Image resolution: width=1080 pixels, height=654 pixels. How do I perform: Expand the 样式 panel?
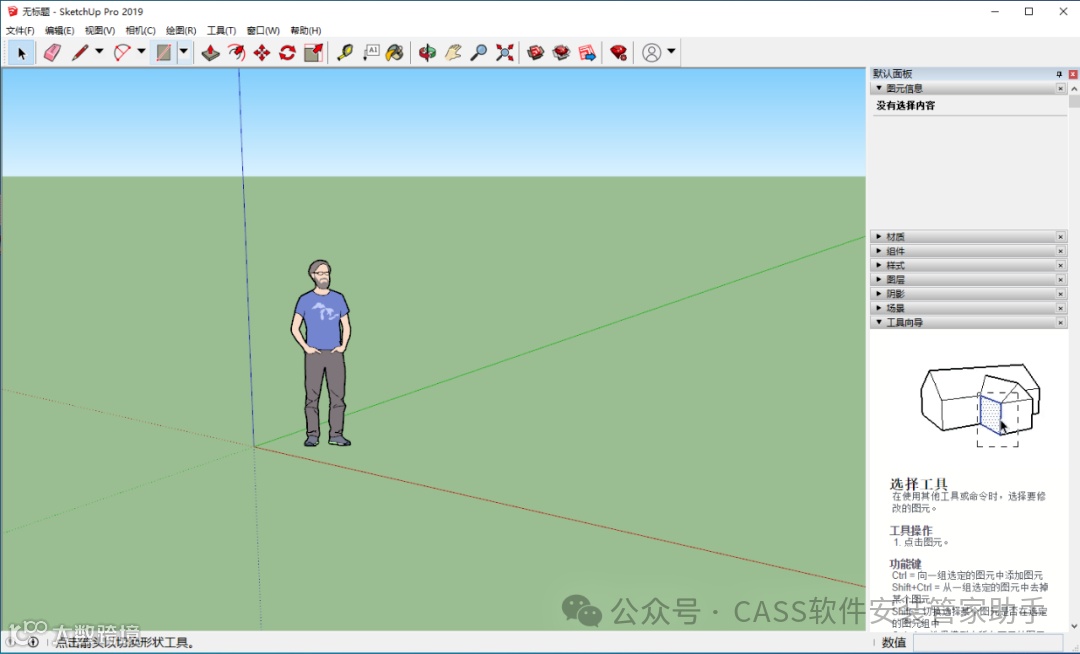(x=879, y=265)
